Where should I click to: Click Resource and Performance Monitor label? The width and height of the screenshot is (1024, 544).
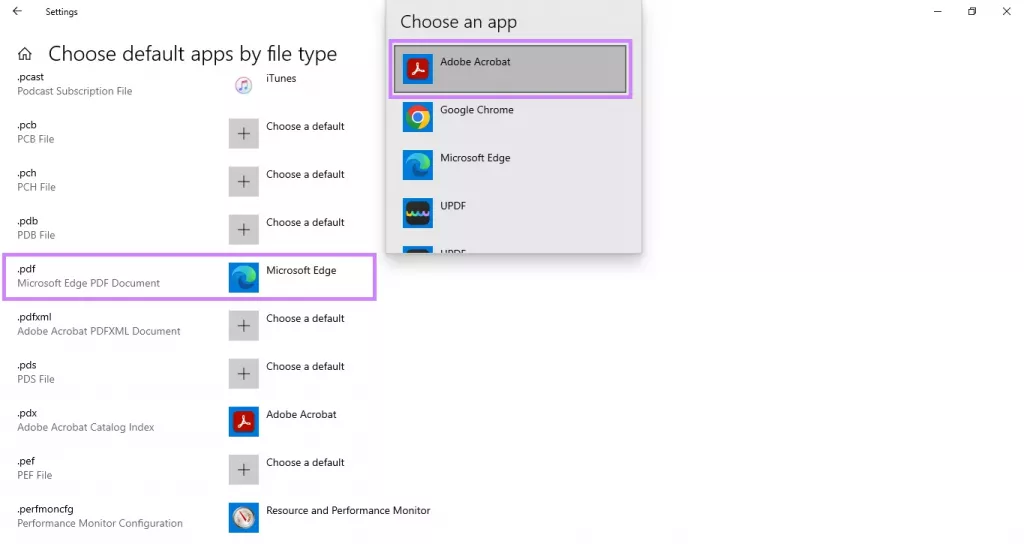[348, 510]
